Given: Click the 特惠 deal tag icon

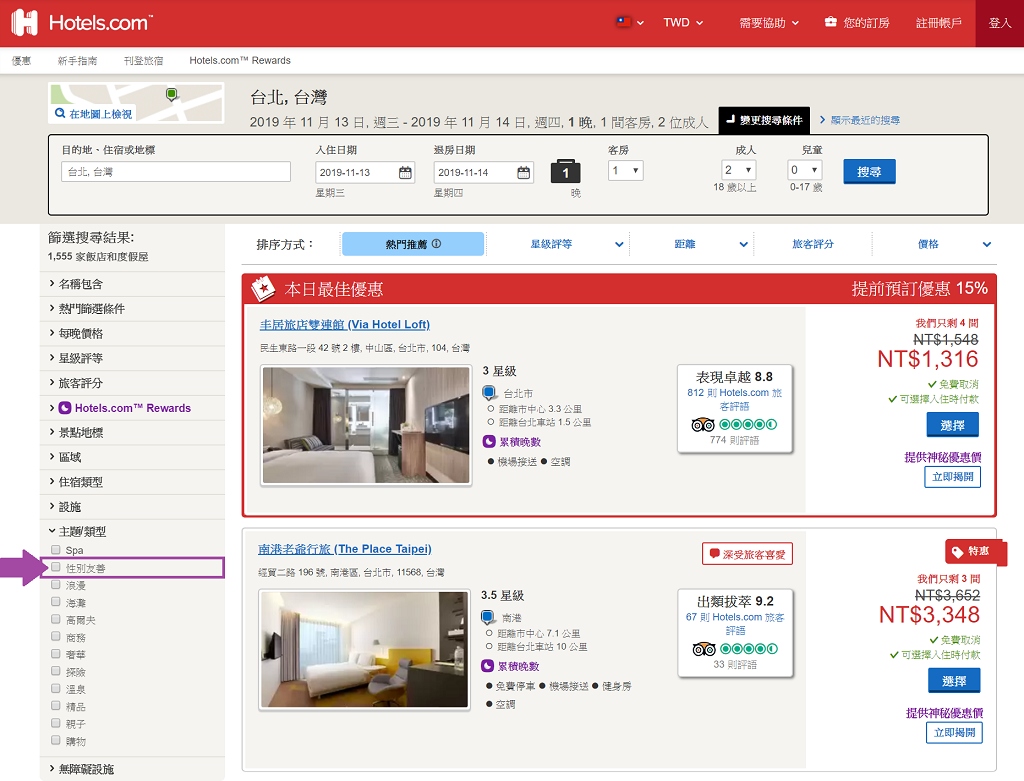Looking at the screenshot, I should pos(957,552).
